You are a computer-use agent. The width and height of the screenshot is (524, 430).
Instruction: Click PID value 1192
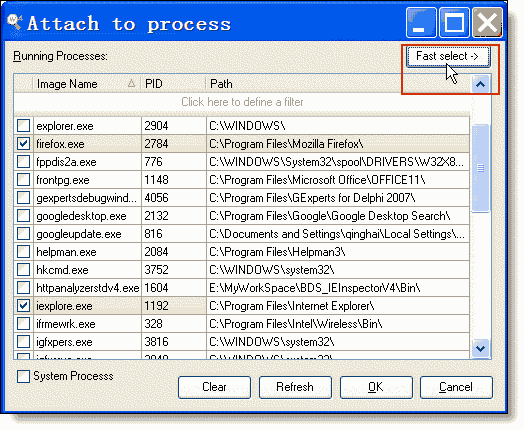pyautogui.click(x=156, y=306)
